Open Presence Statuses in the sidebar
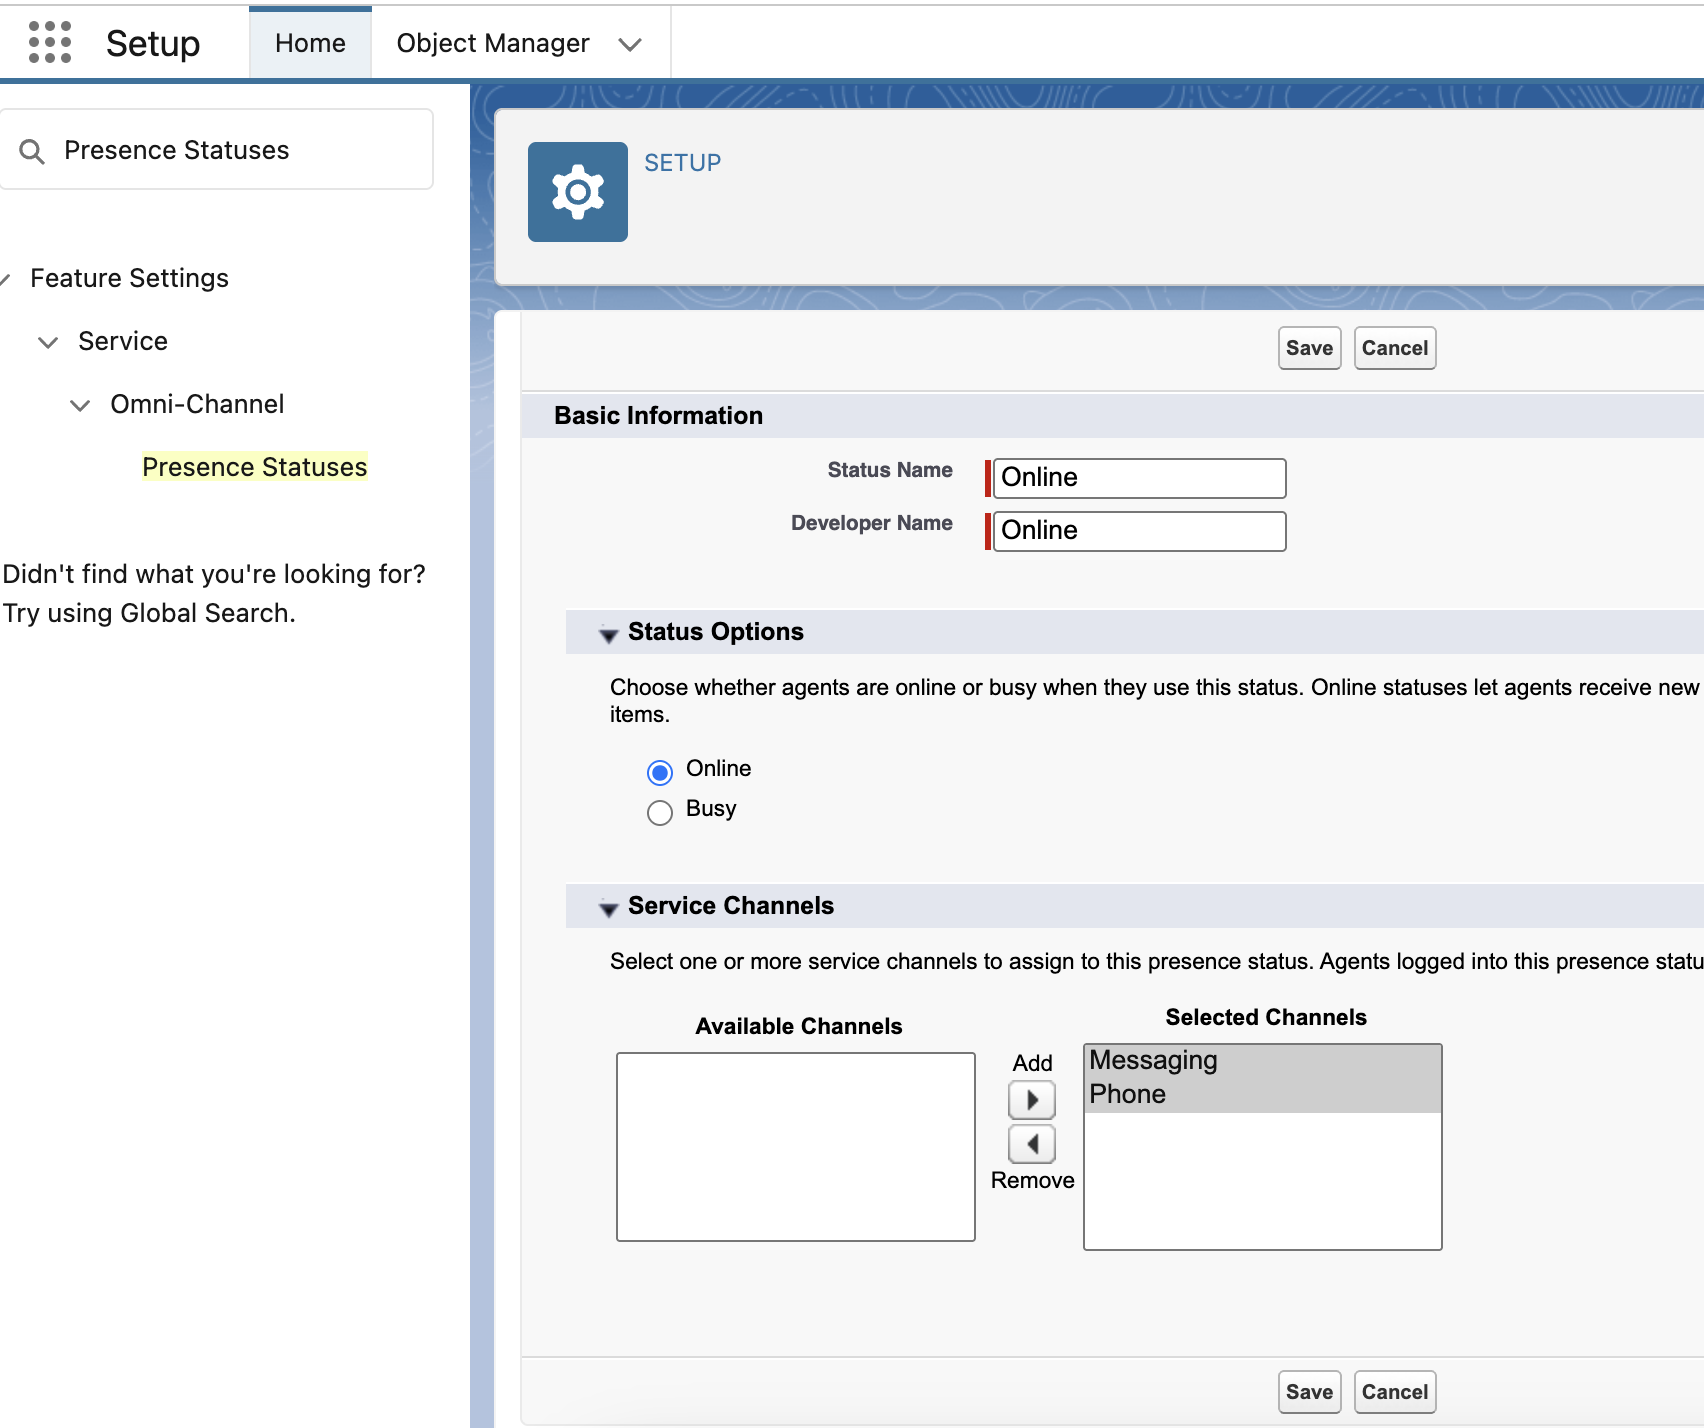Image resolution: width=1704 pixels, height=1428 pixels. tap(255, 467)
